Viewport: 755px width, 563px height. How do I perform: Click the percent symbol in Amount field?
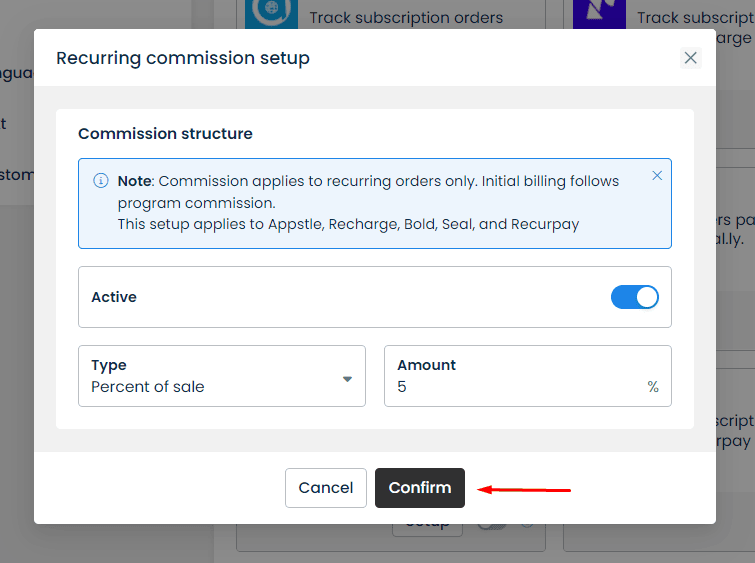[653, 387]
